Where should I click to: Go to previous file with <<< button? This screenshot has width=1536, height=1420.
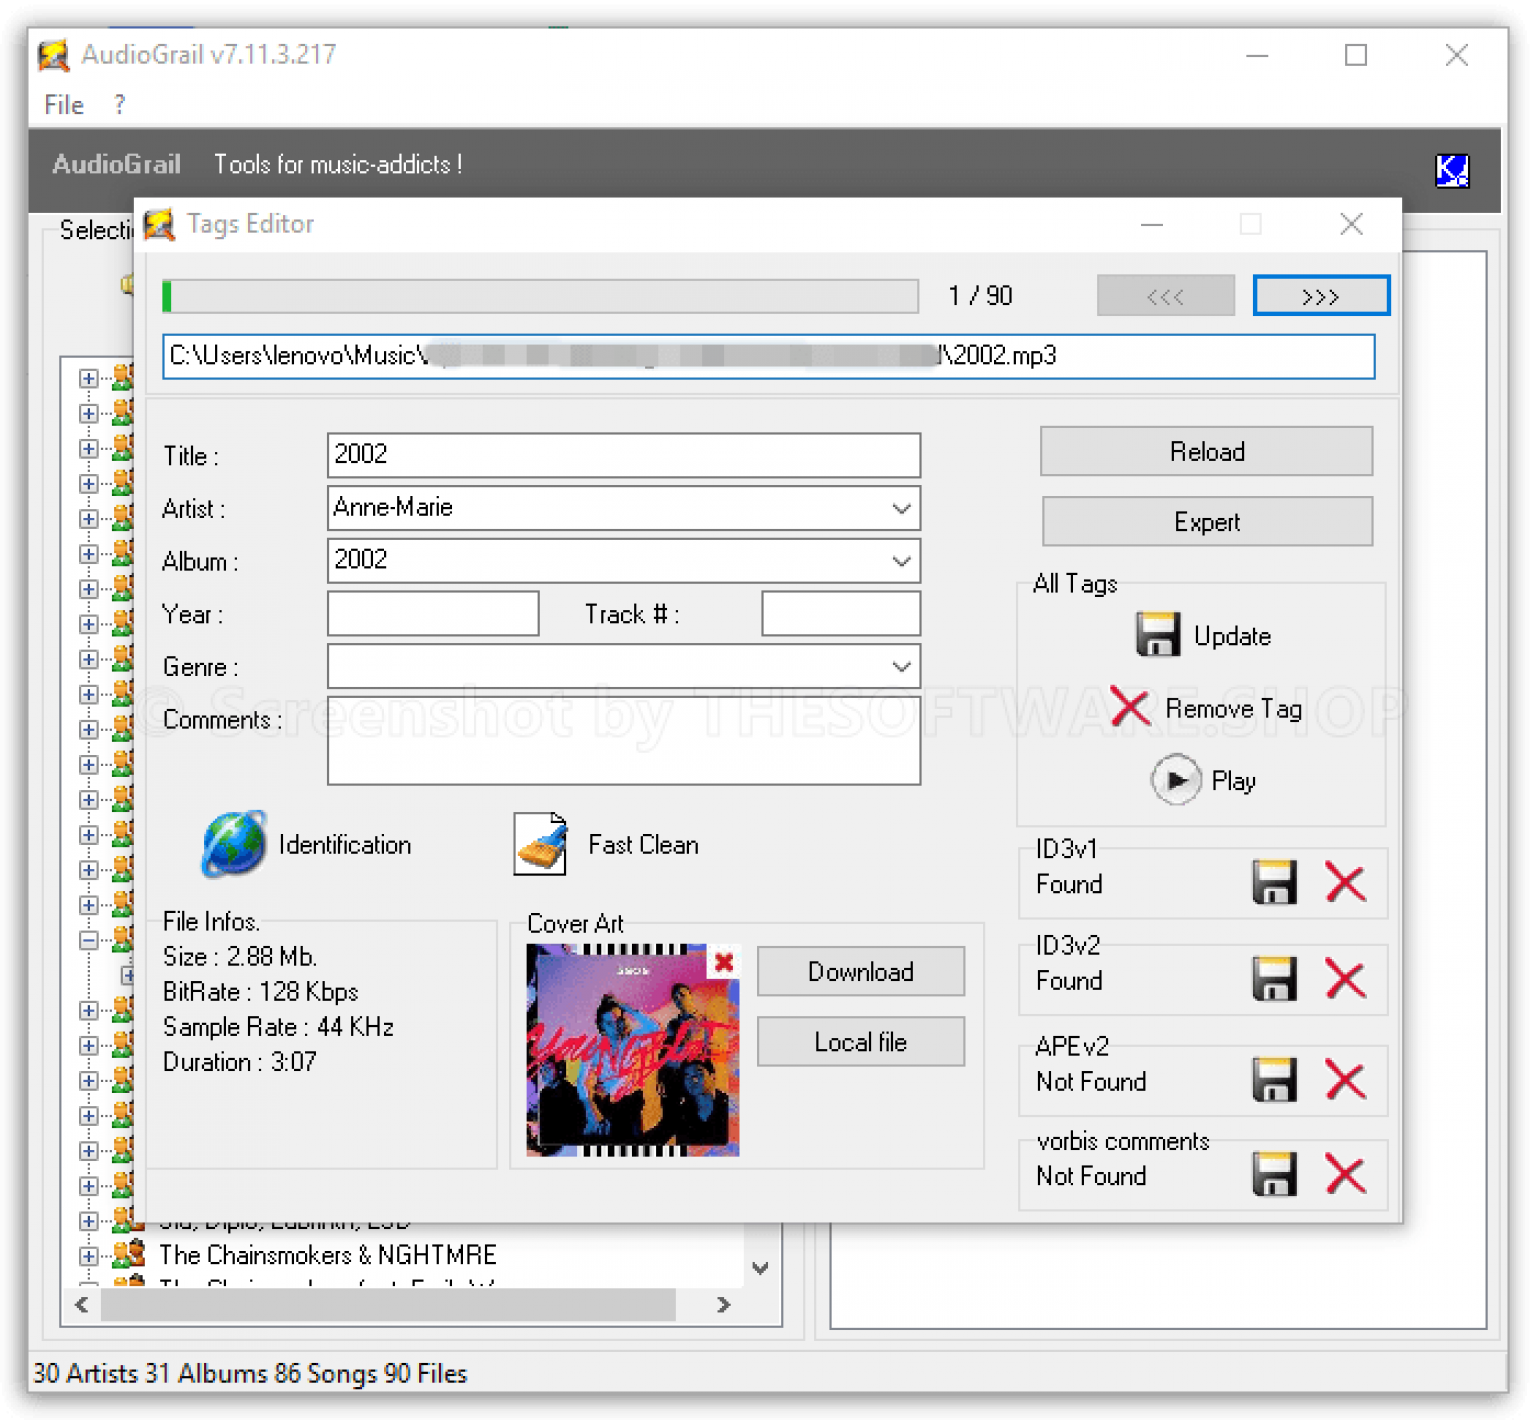[1165, 296]
